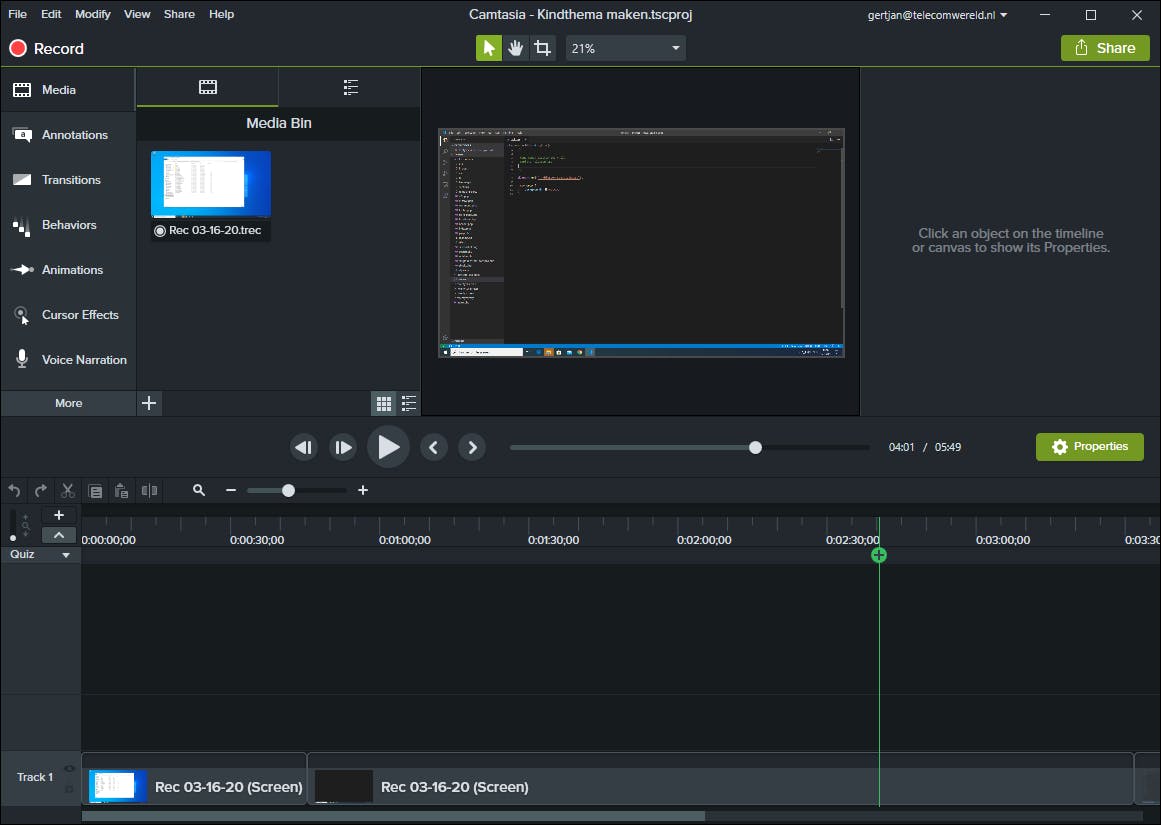
Task: Click the Cut scissors icon
Action: coord(68,490)
